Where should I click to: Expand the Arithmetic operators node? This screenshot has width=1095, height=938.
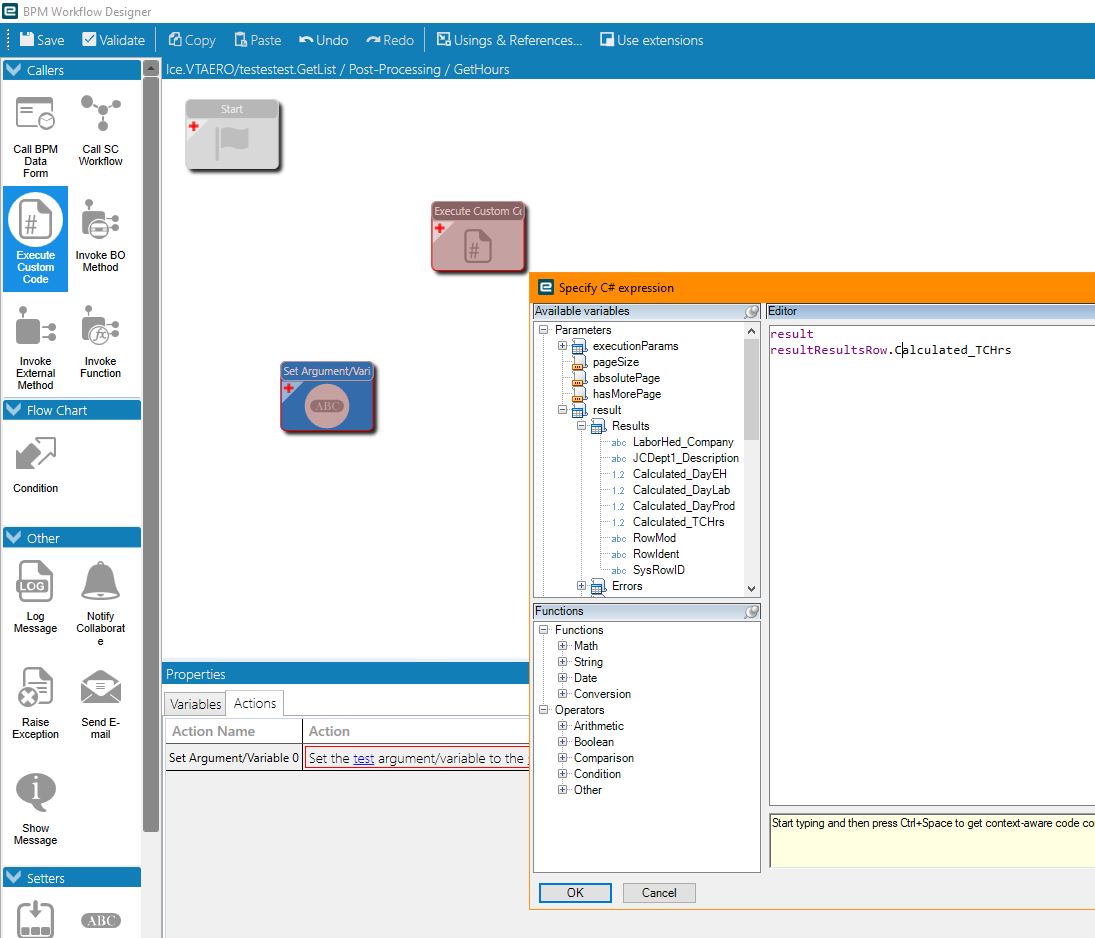[562, 726]
